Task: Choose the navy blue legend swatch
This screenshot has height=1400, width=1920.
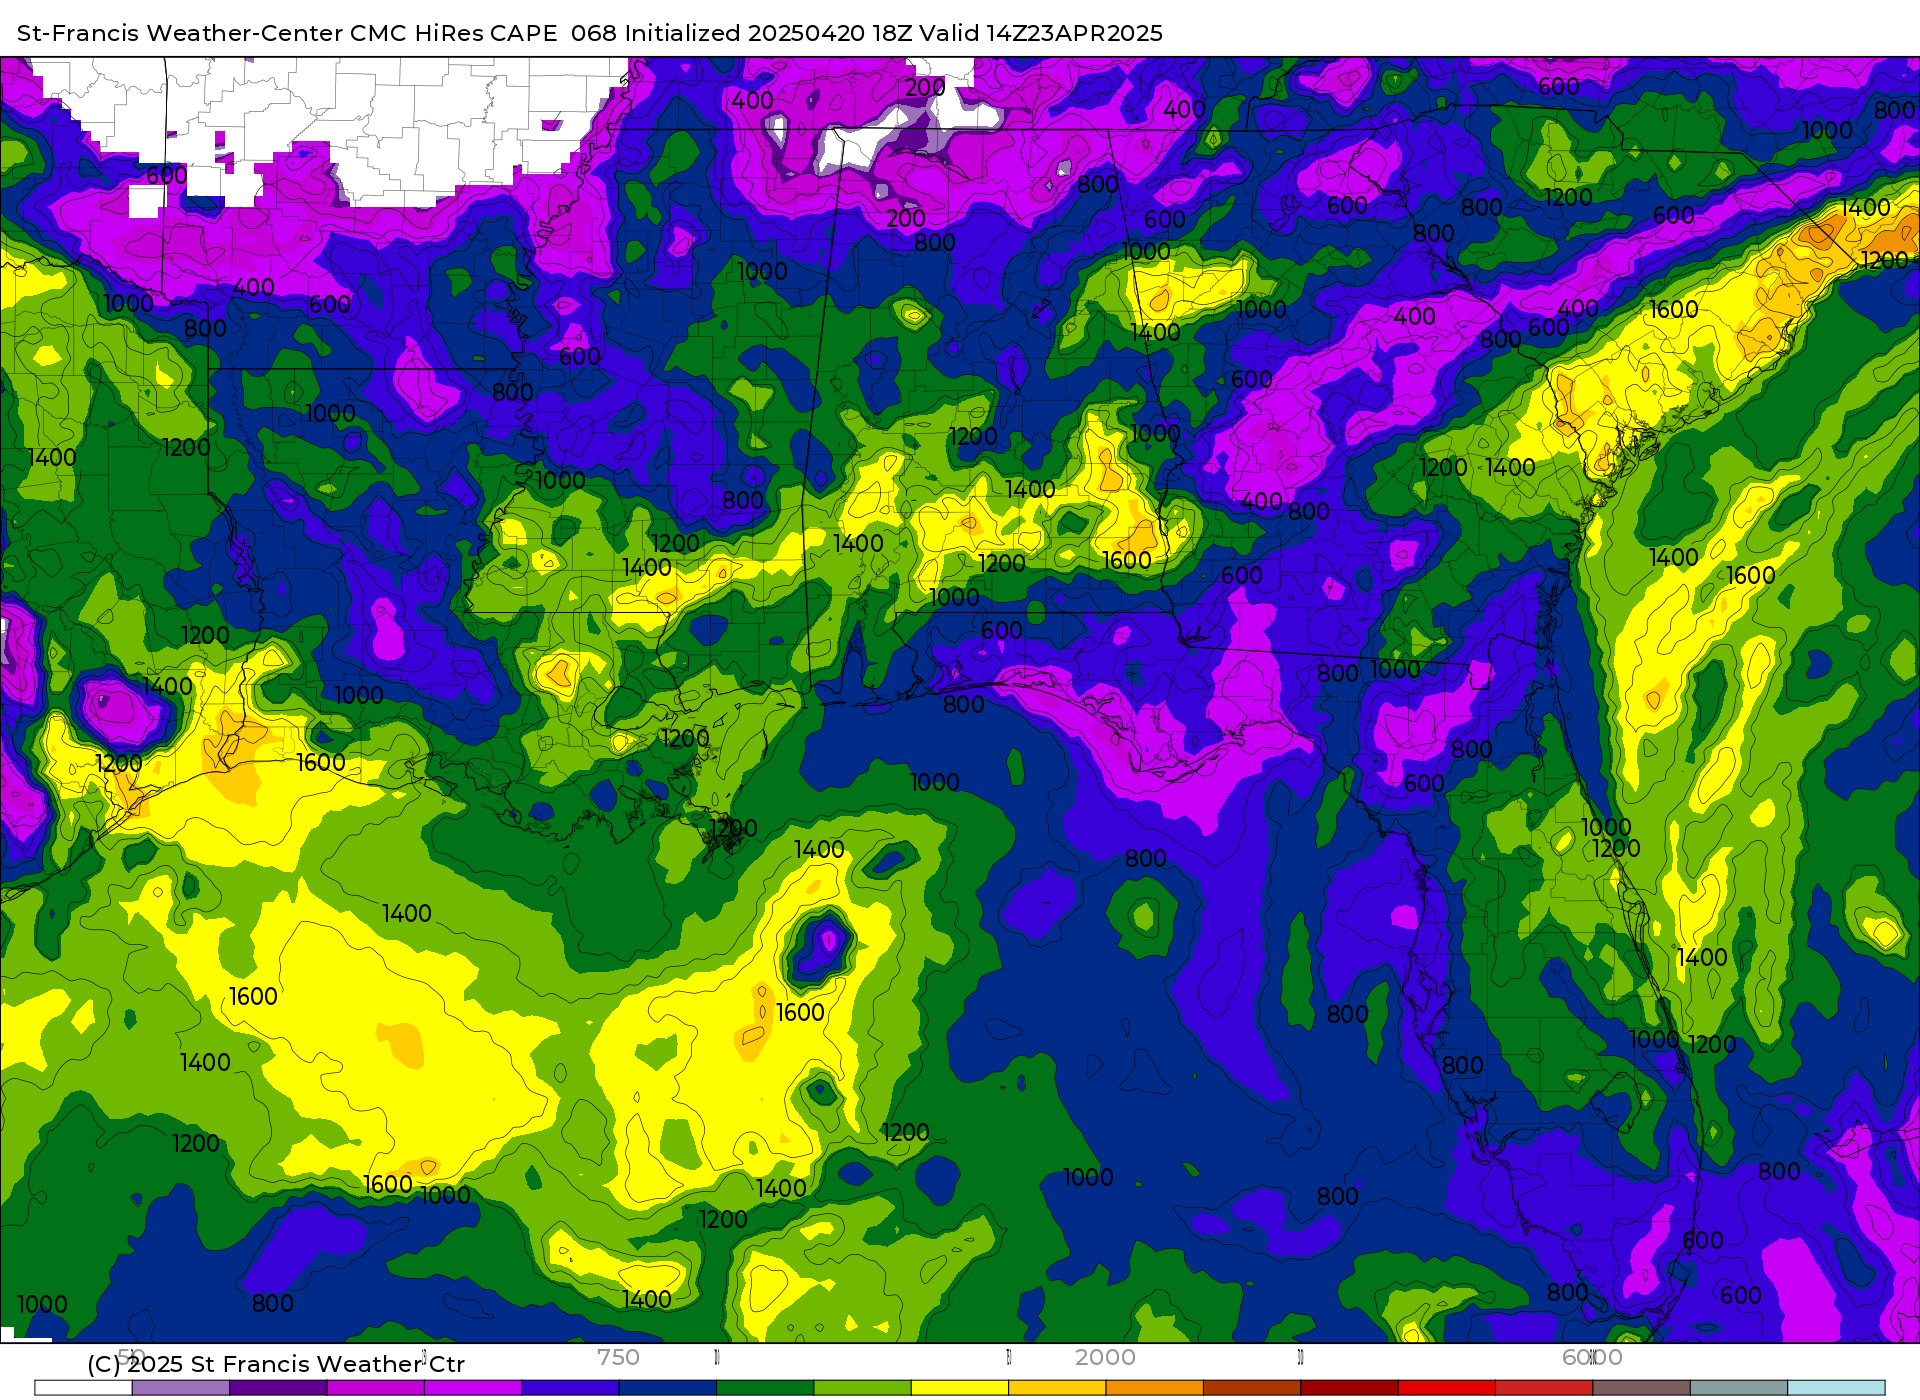Action: [x=667, y=1388]
